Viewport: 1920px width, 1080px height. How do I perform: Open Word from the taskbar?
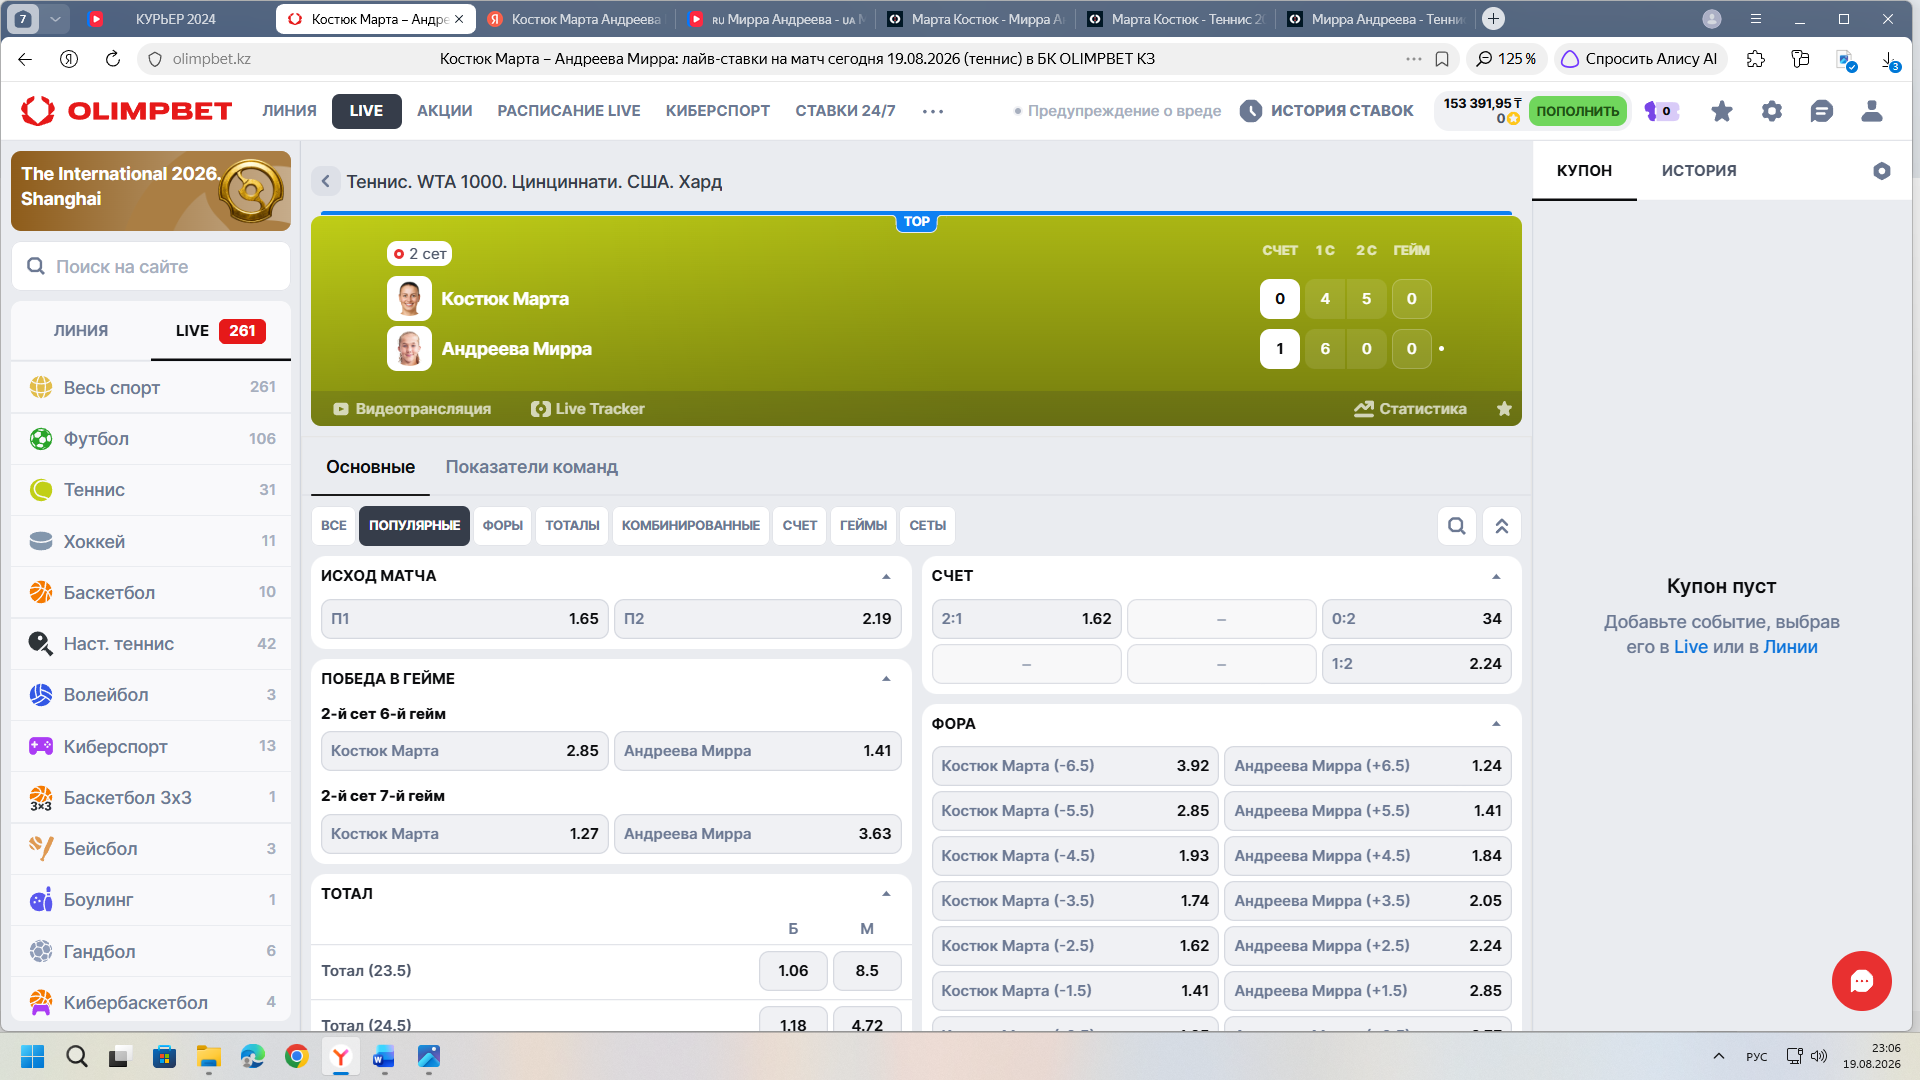[x=384, y=1056]
